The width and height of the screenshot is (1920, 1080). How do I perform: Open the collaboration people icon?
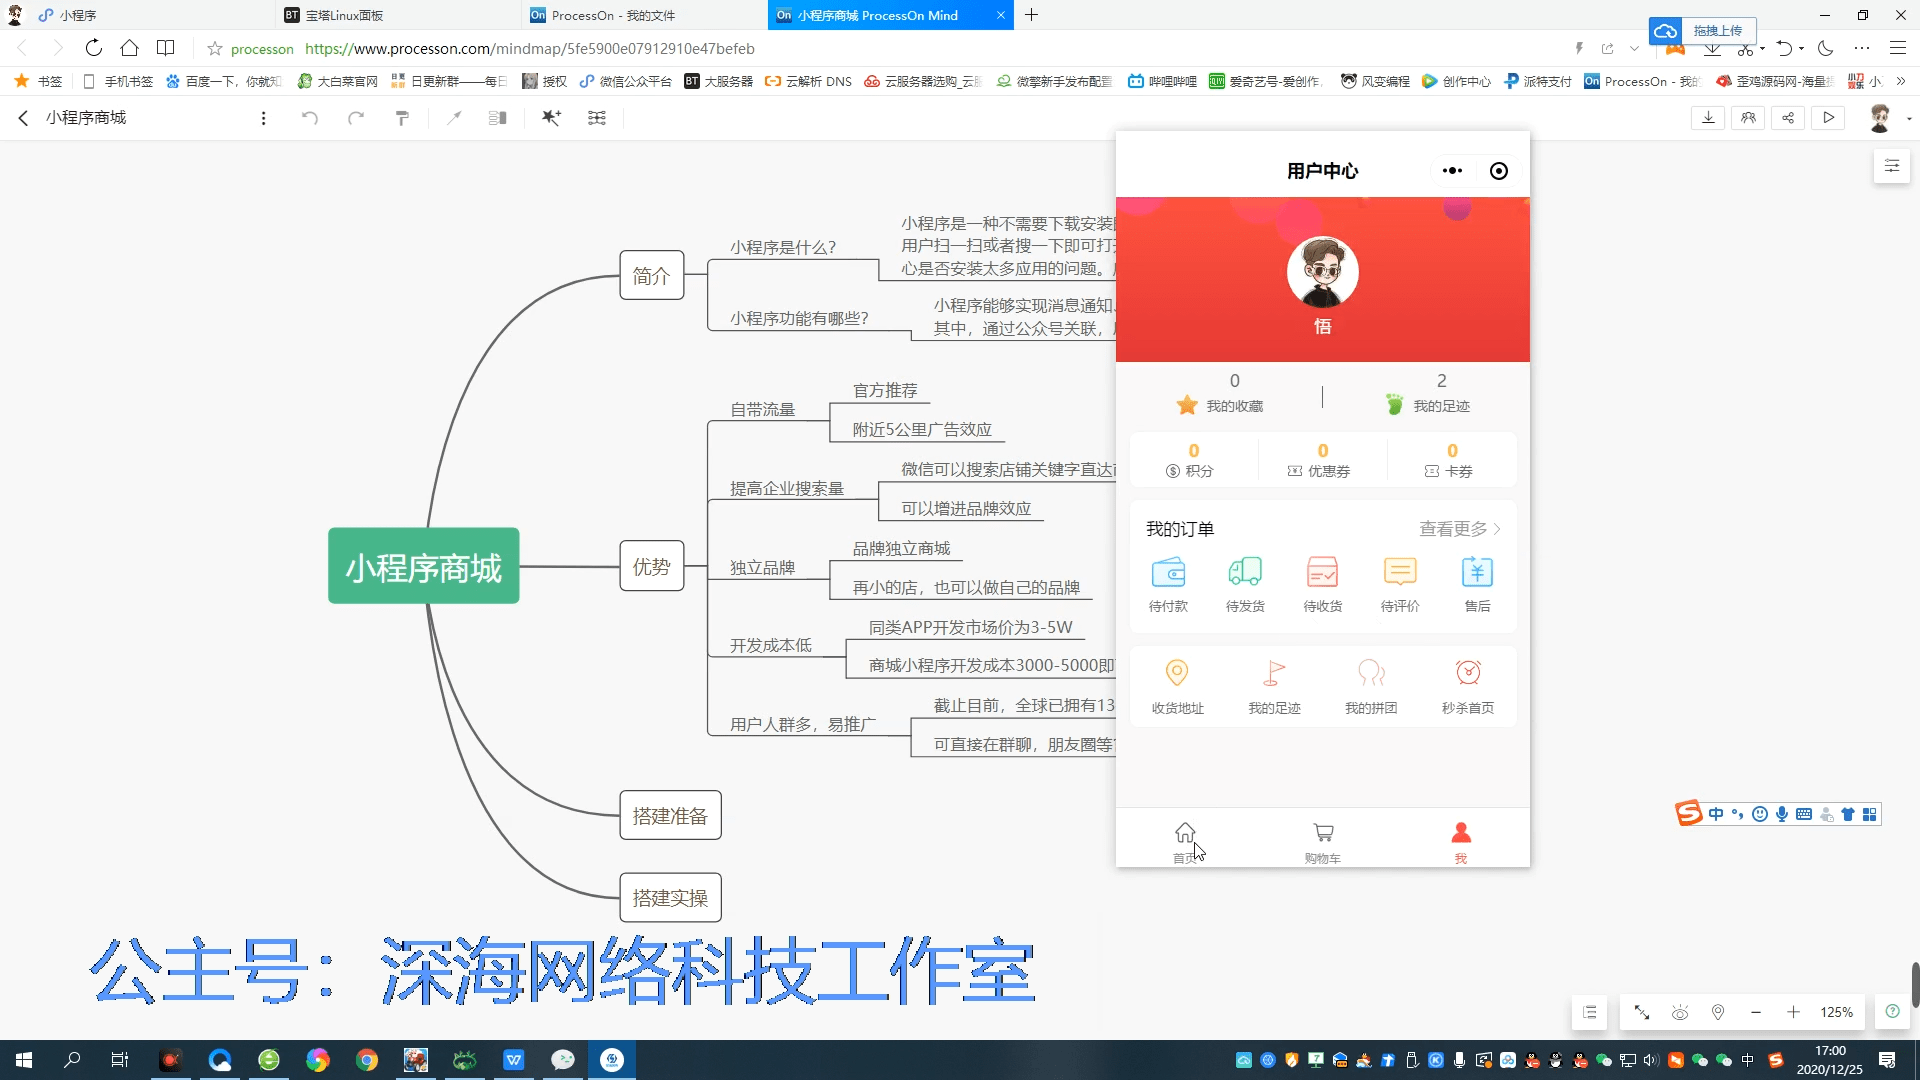coord(1748,118)
